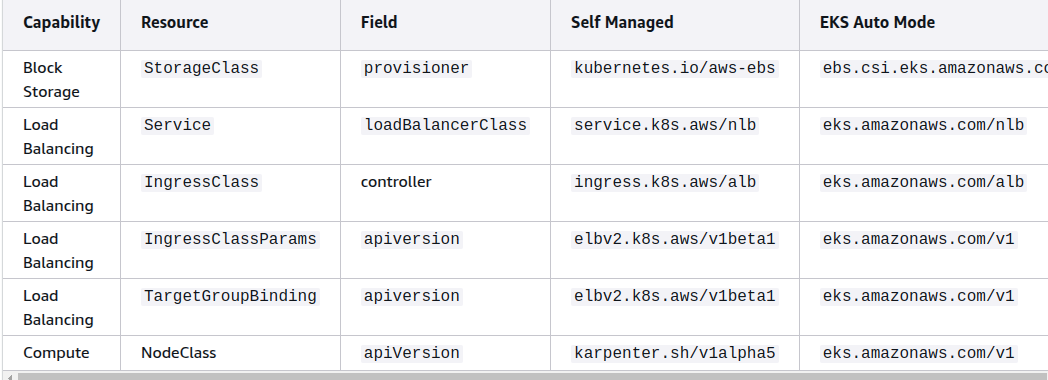Click the Self Managed column header
This screenshot has width=1048, height=380.
coord(622,23)
